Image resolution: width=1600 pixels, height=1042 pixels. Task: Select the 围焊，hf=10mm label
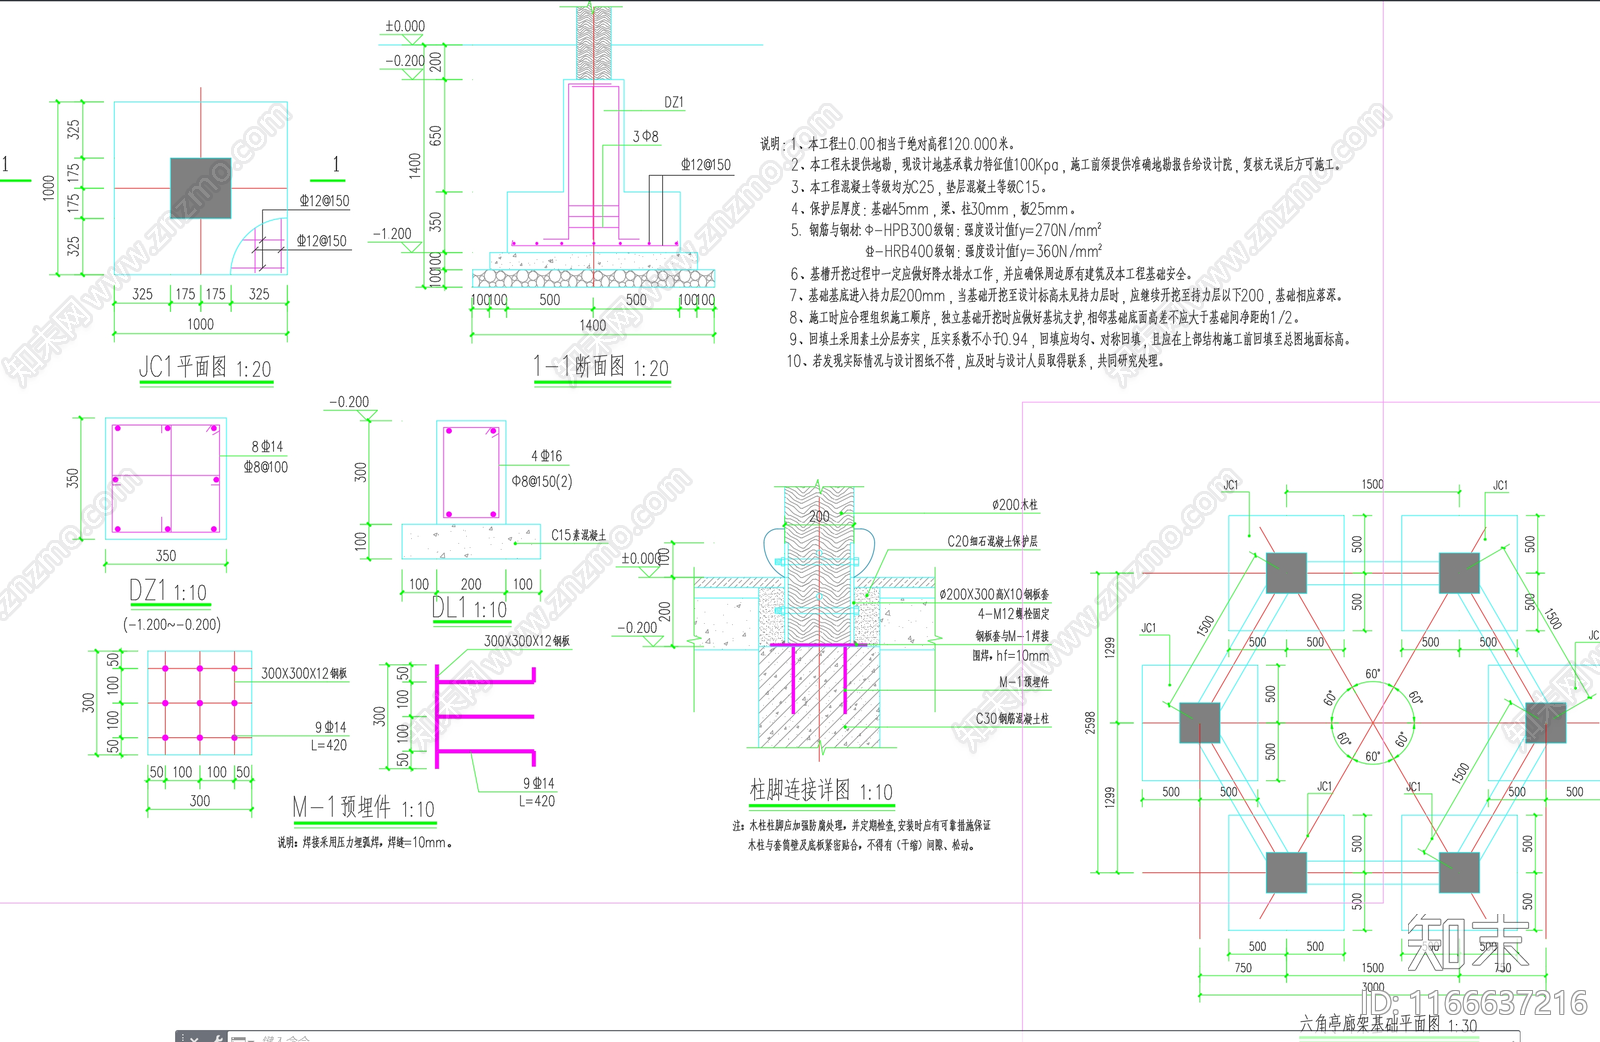click(x=1011, y=656)
